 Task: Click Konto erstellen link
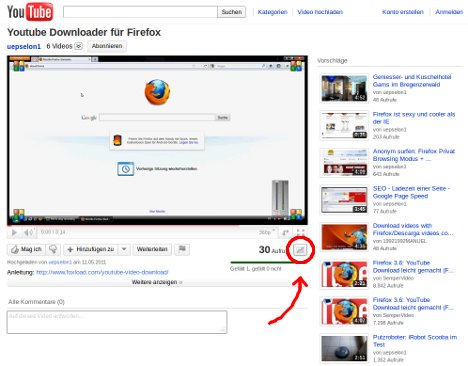click(x=403, y=12)
